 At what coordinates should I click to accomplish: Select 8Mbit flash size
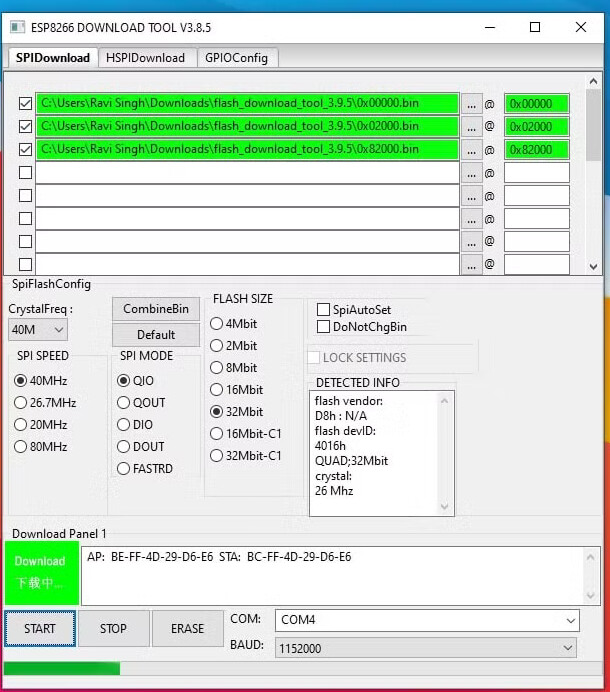point(216,368)
